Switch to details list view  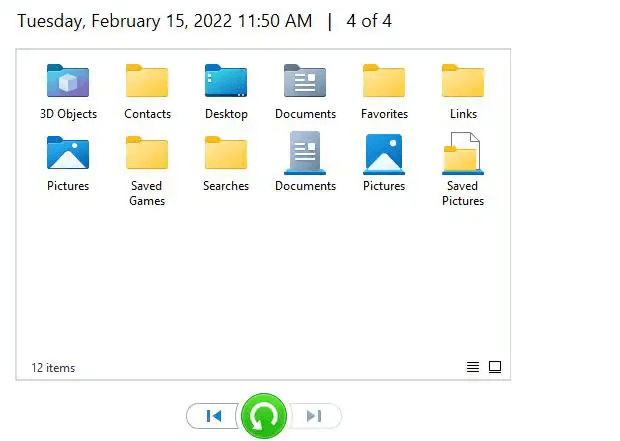pyautogui.click(x=473, y=367)
